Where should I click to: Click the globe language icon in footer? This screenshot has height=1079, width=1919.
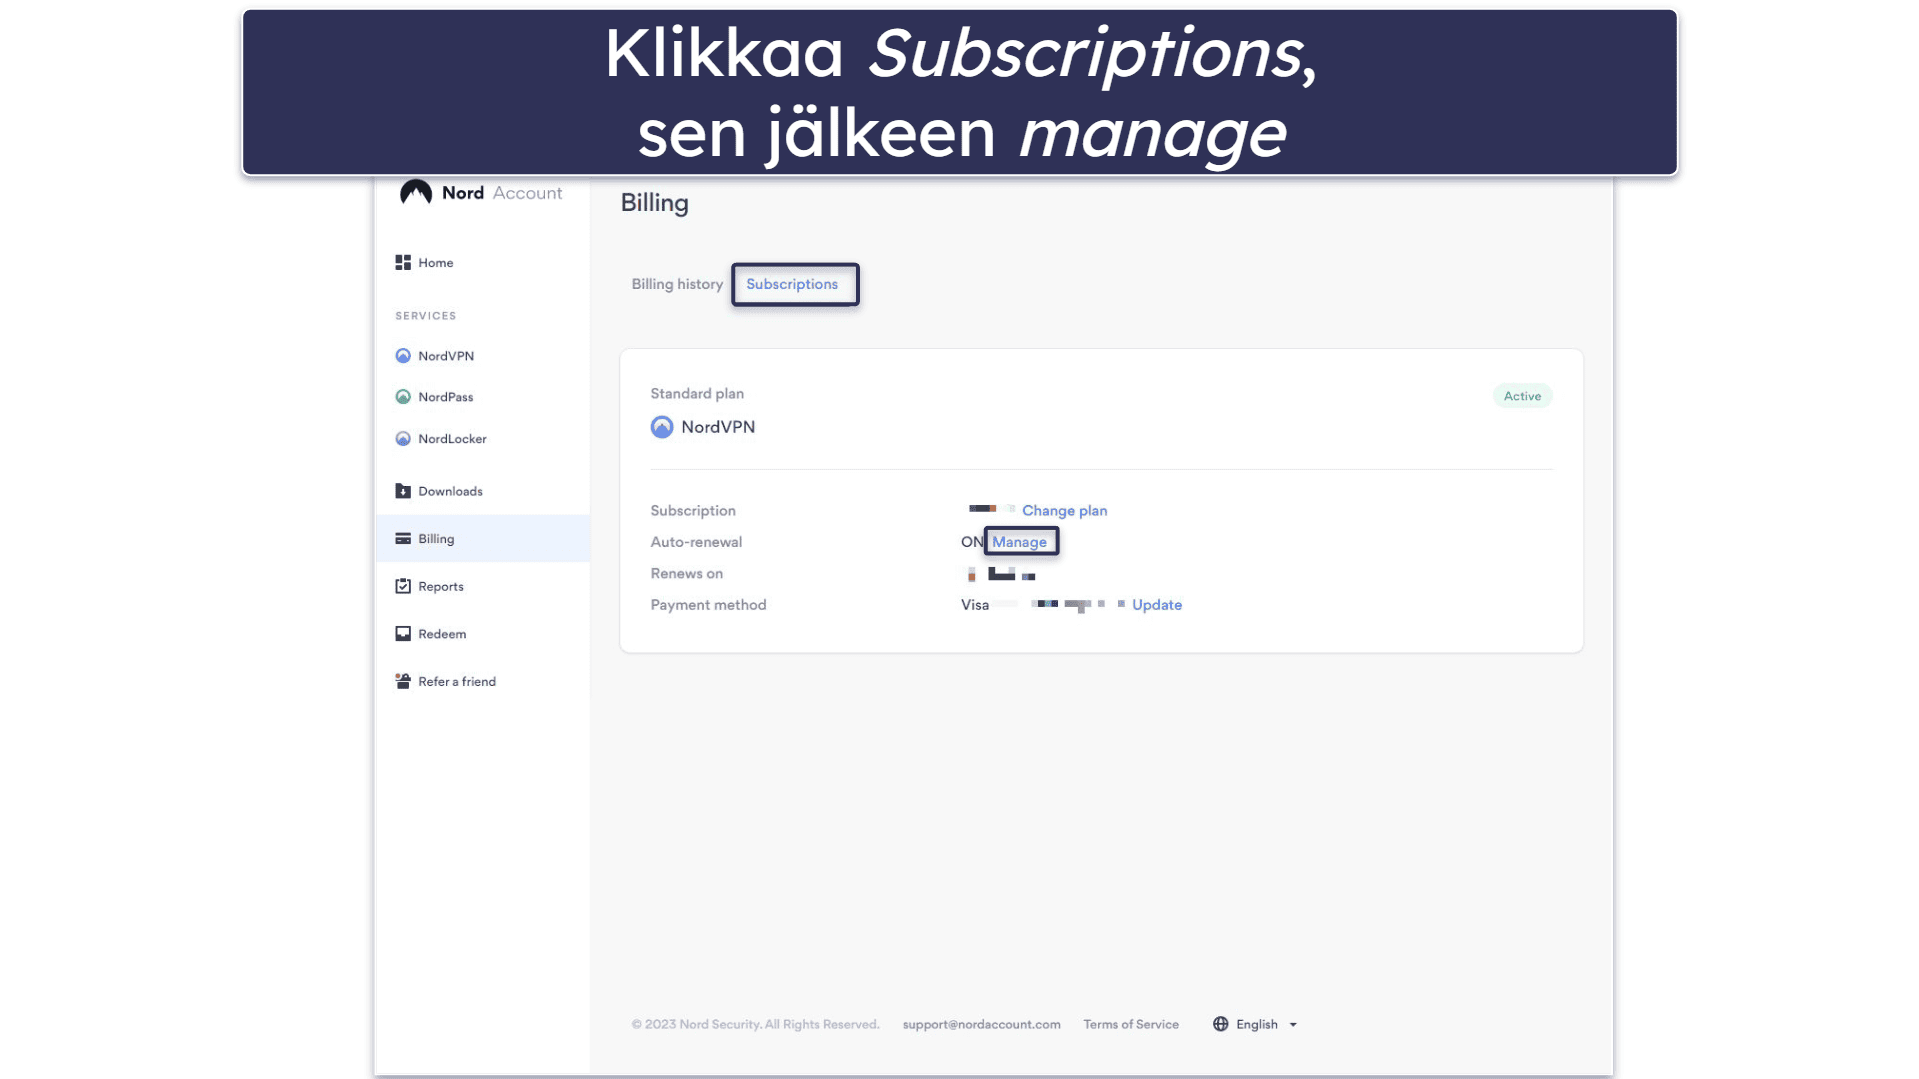coord(1220,1024)
